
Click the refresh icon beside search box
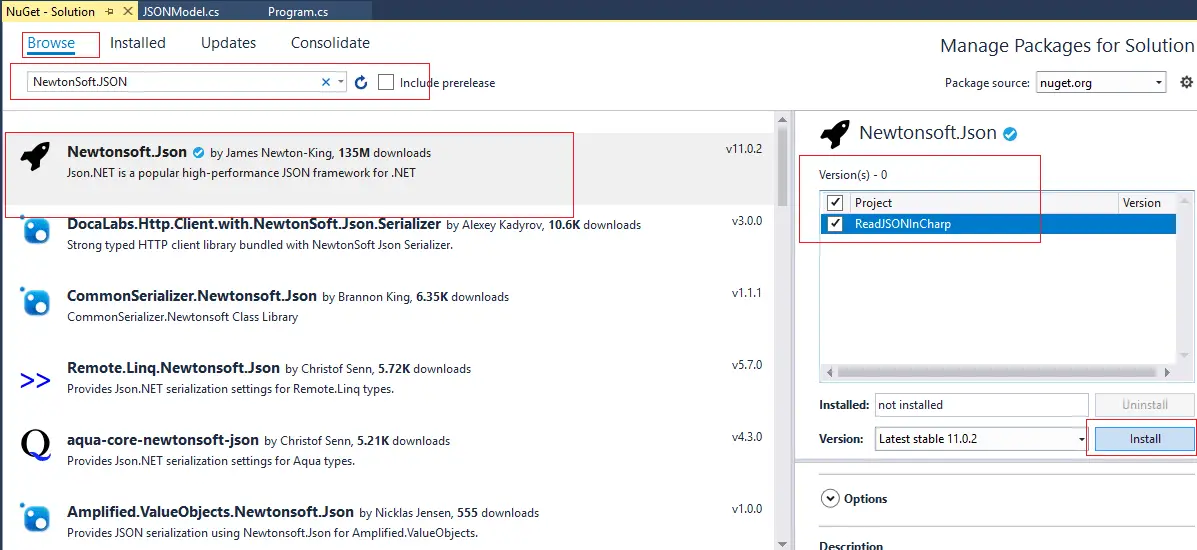(x=361, y=83)
